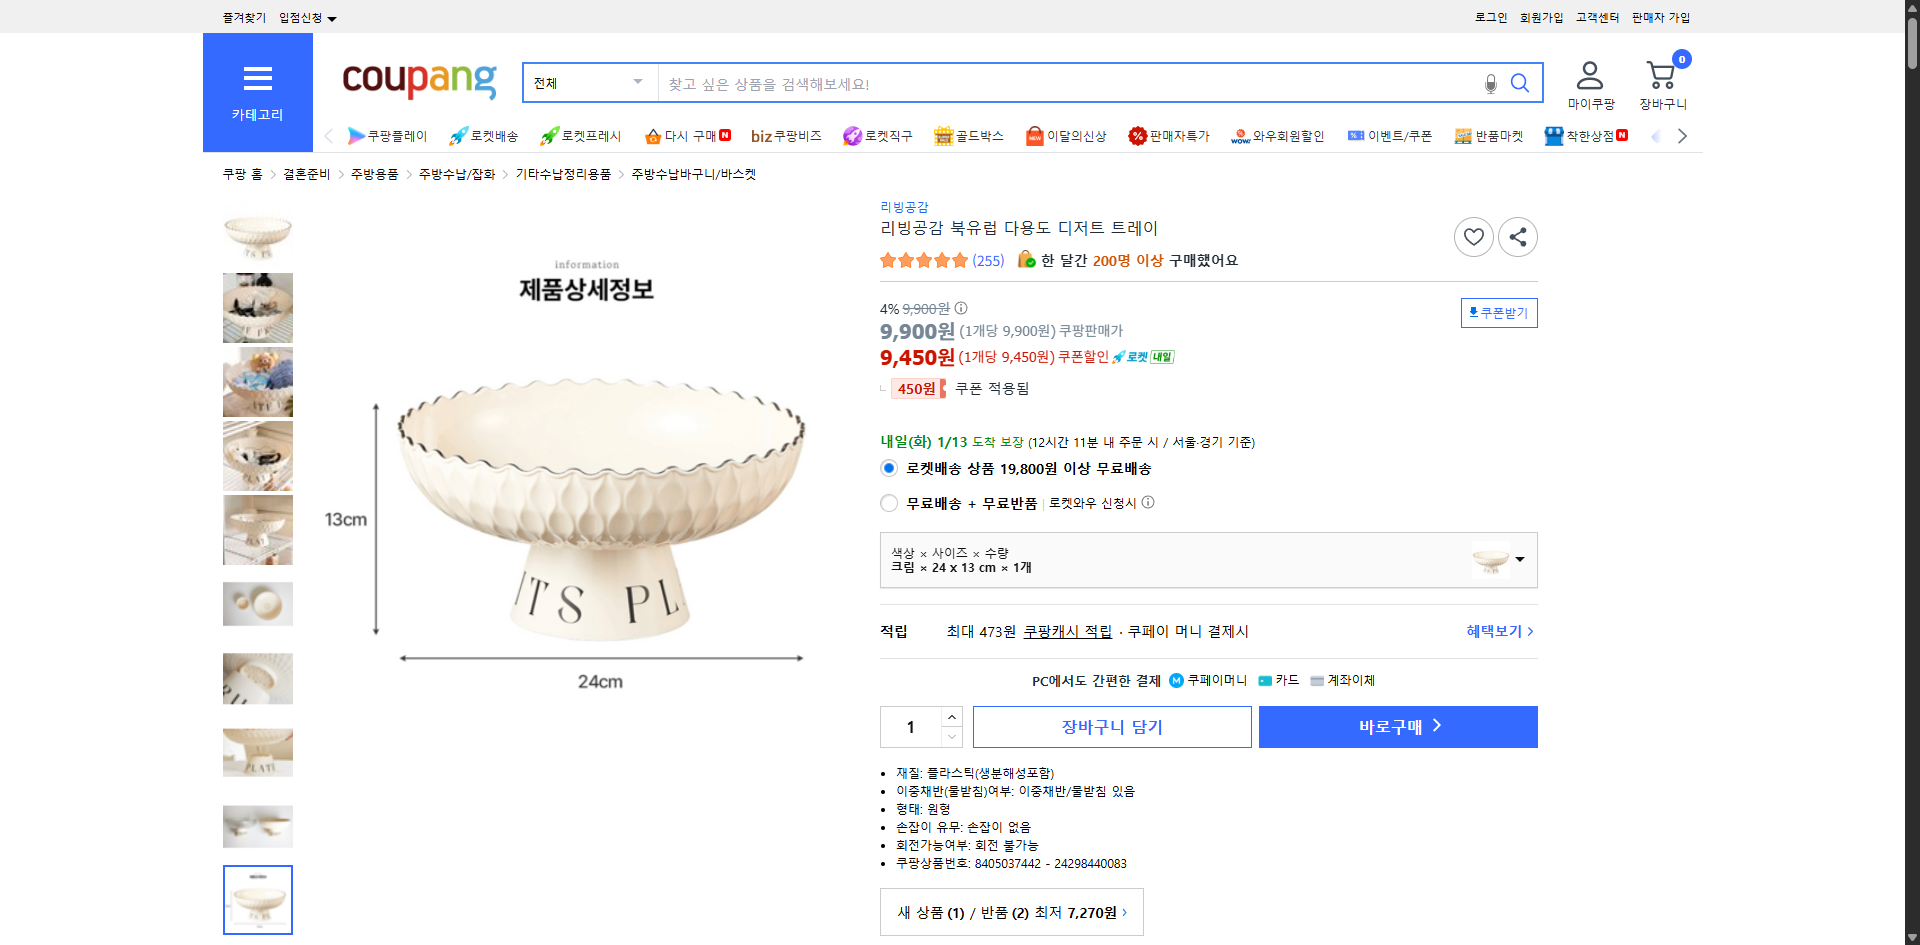The height and width of the screenshot is (945, 1920).
Task: Select the last product thumbnail in the sidebar
Action: 257,899
